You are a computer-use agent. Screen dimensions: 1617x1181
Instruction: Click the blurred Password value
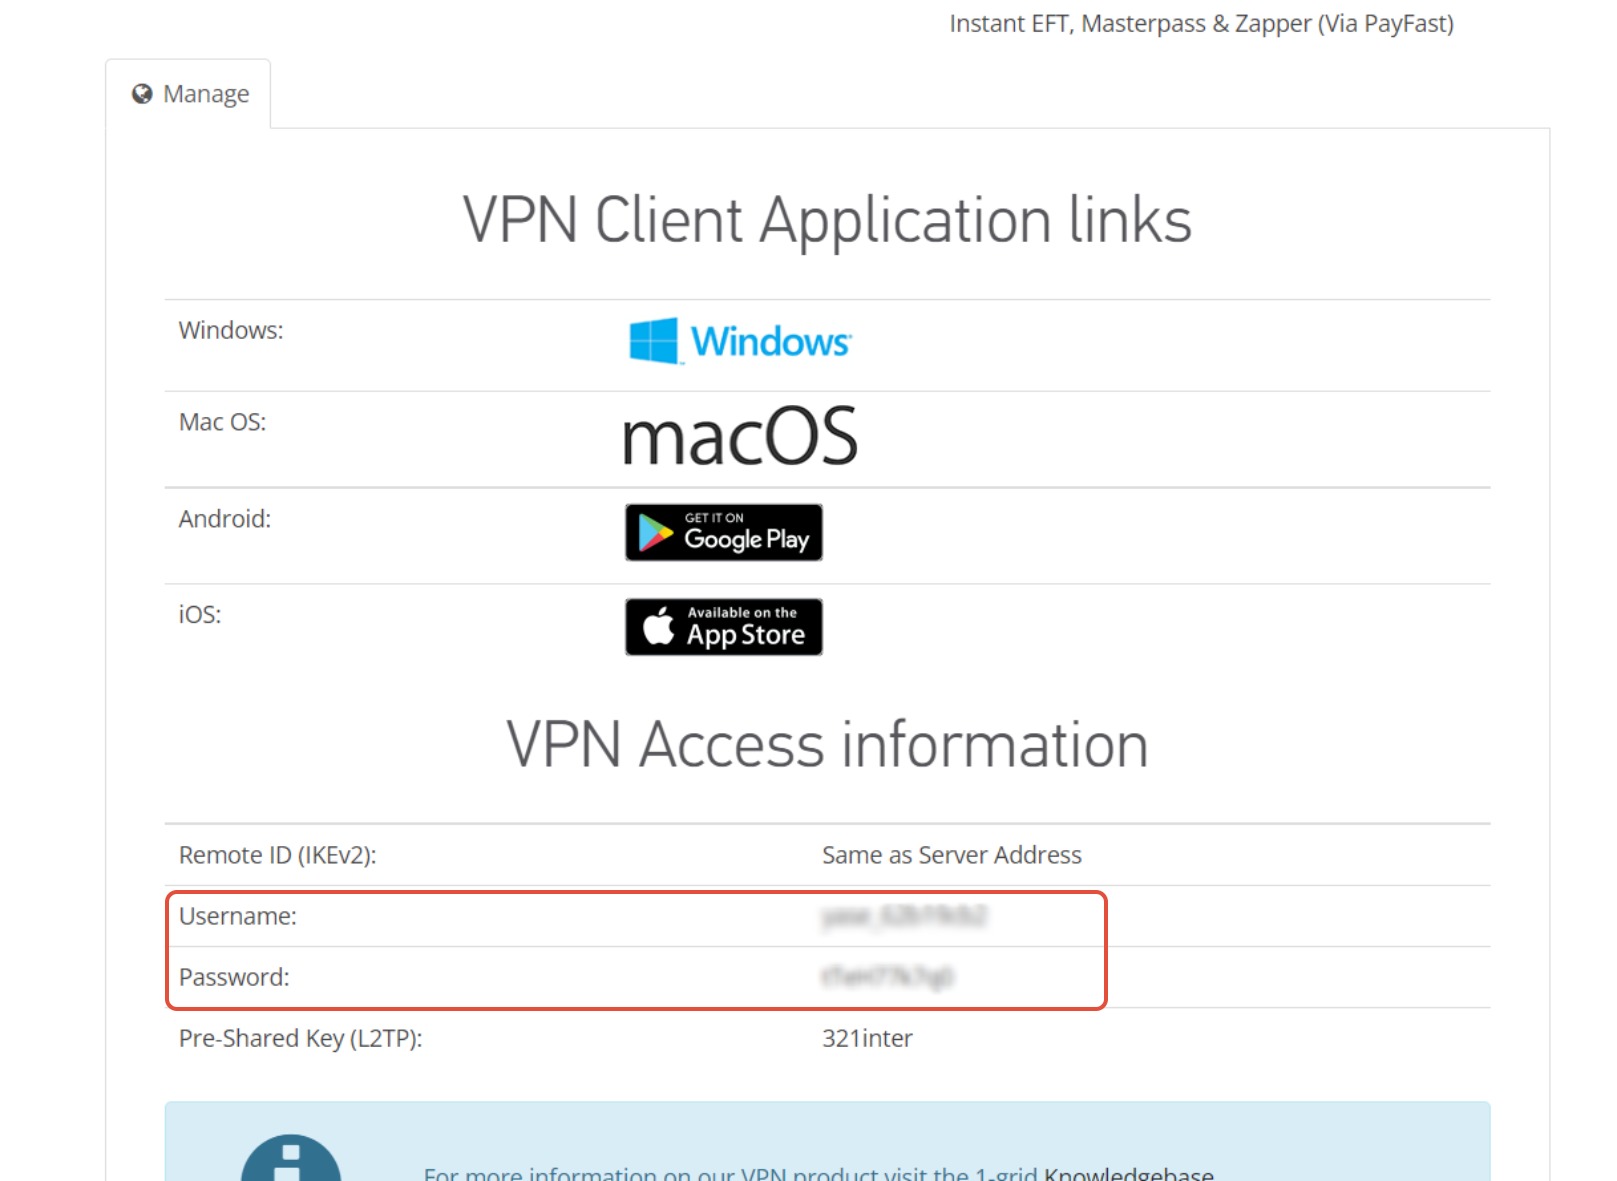click(x=888, y=977)
